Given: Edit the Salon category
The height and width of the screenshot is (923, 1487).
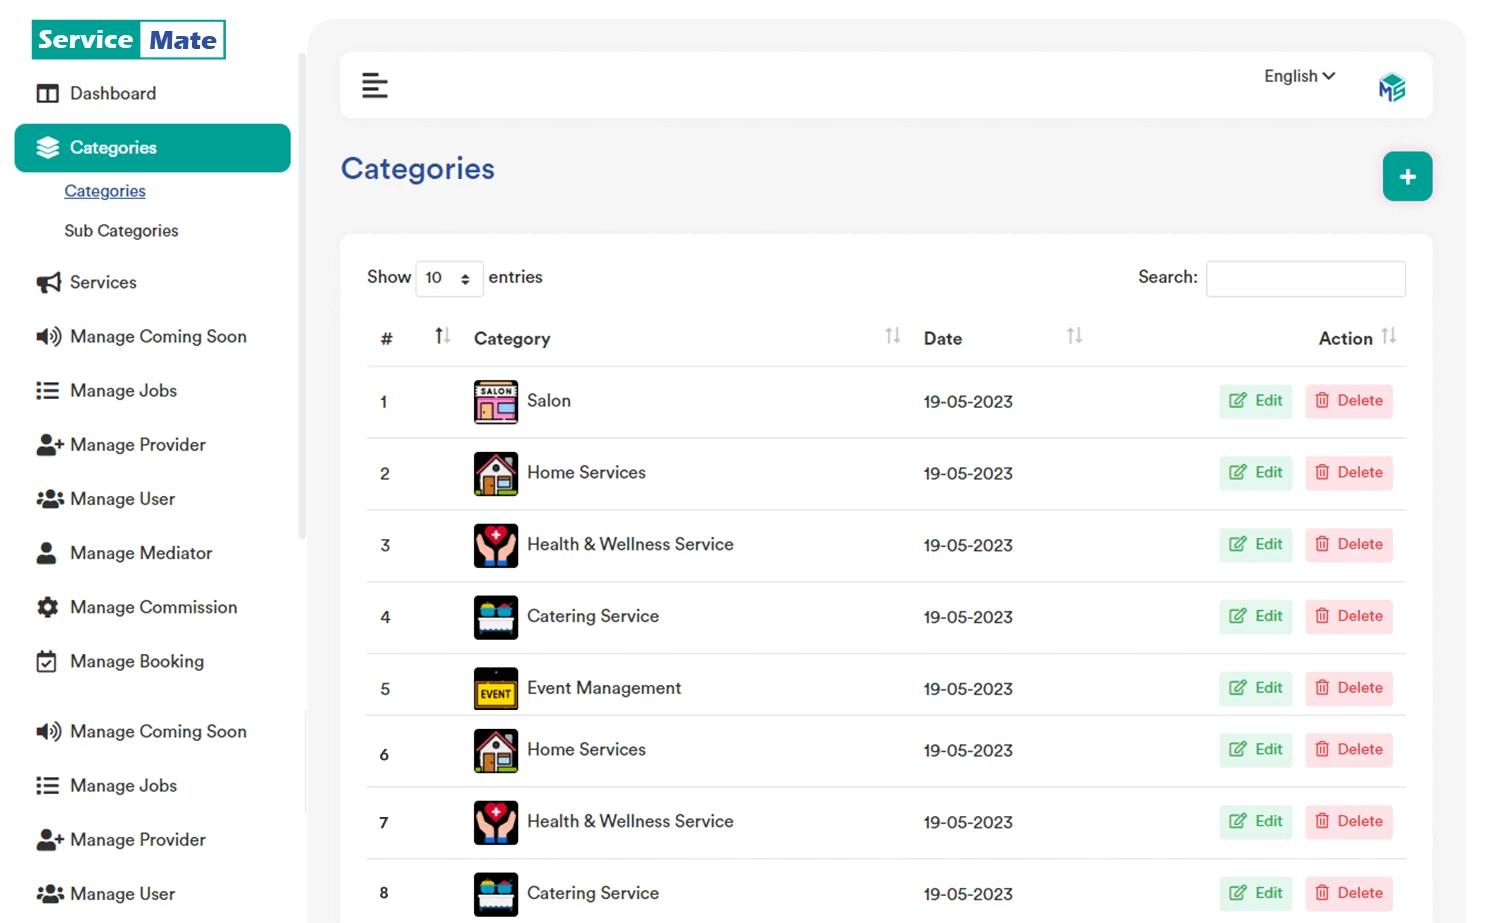Looking at the screenshot, I should point(1255,401).
